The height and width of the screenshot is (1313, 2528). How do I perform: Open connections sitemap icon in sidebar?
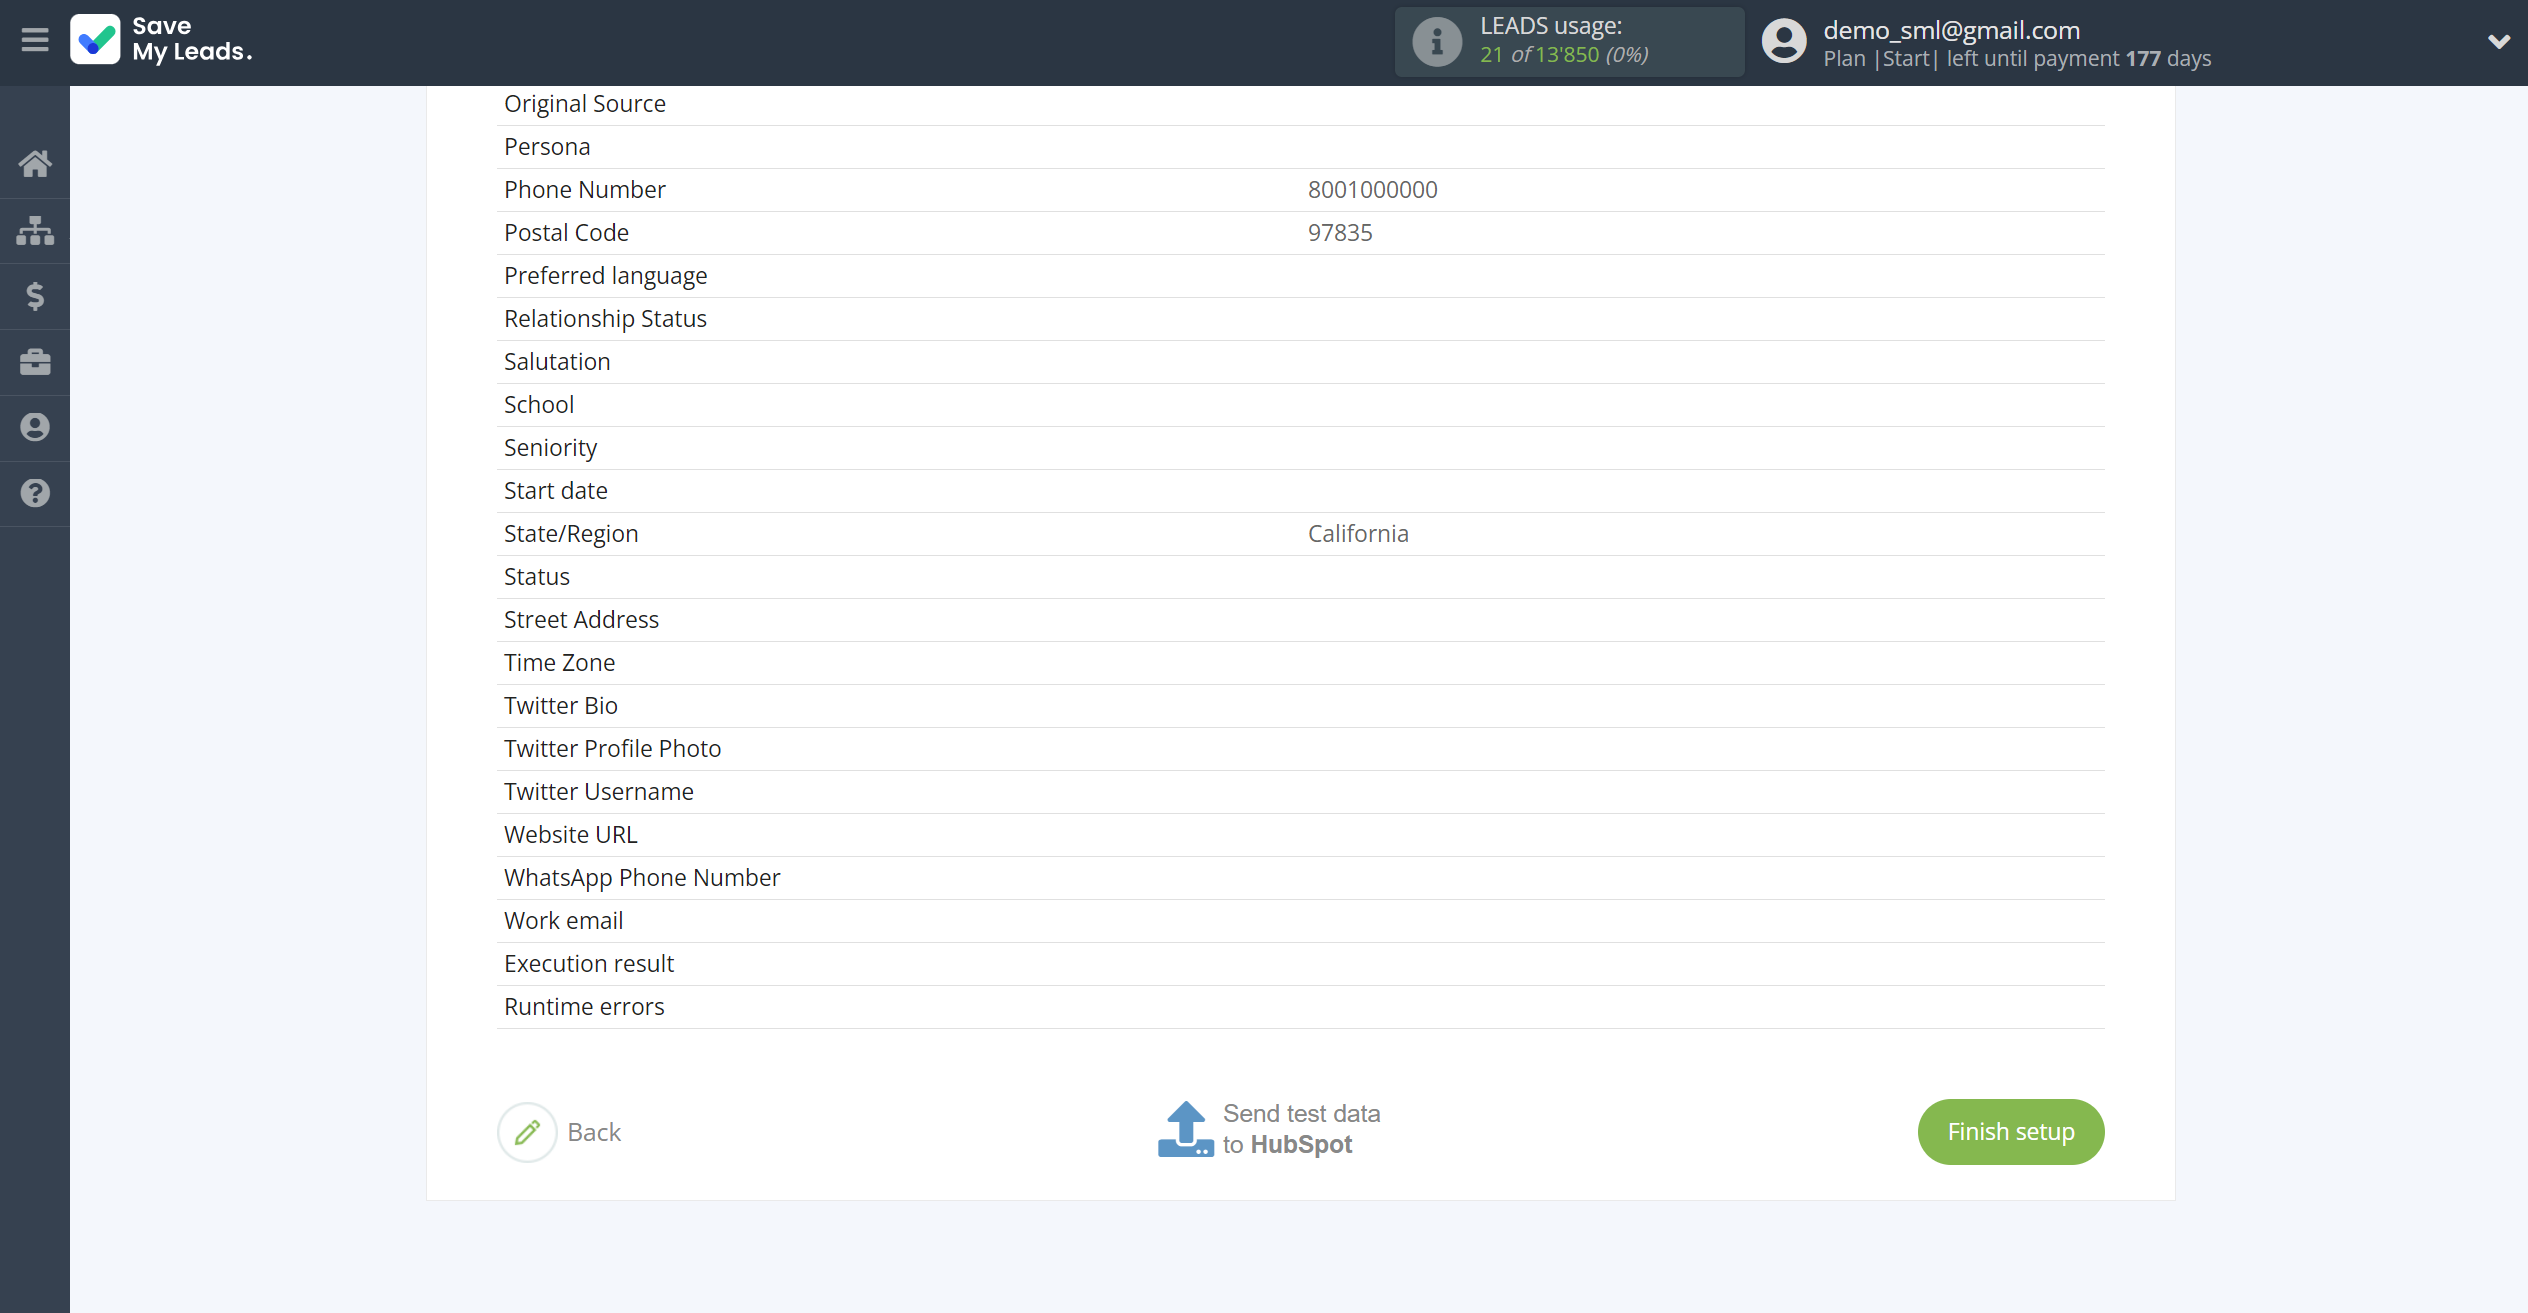[x=35, y=230]
